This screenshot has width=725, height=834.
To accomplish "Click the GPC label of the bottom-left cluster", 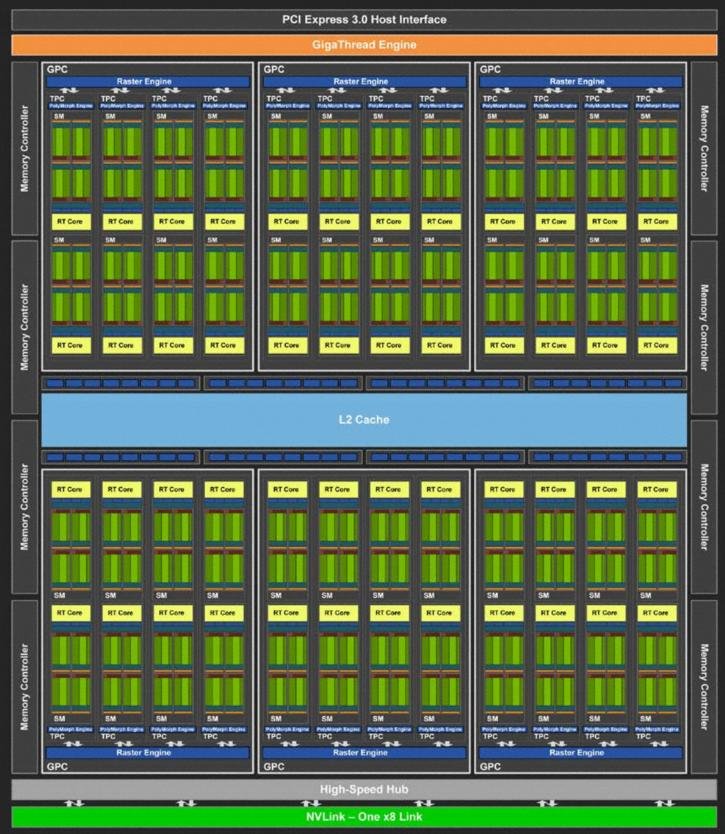I will point(57,766).
